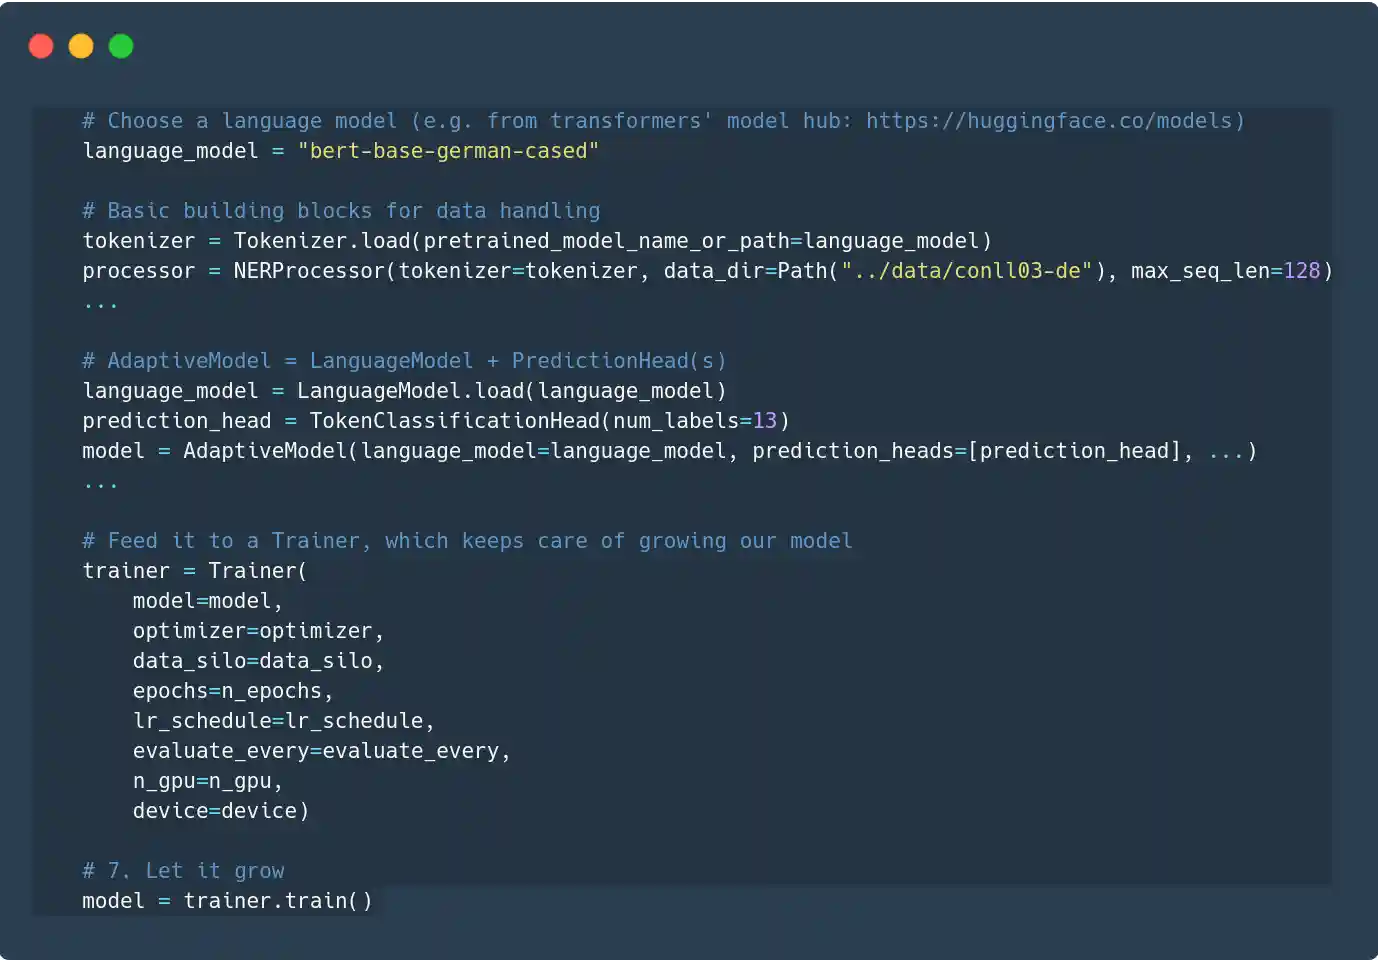This screenshot has width=1378, height=960.
Task: Click the yellow minimize traffic light button
Action: (80, 46)
